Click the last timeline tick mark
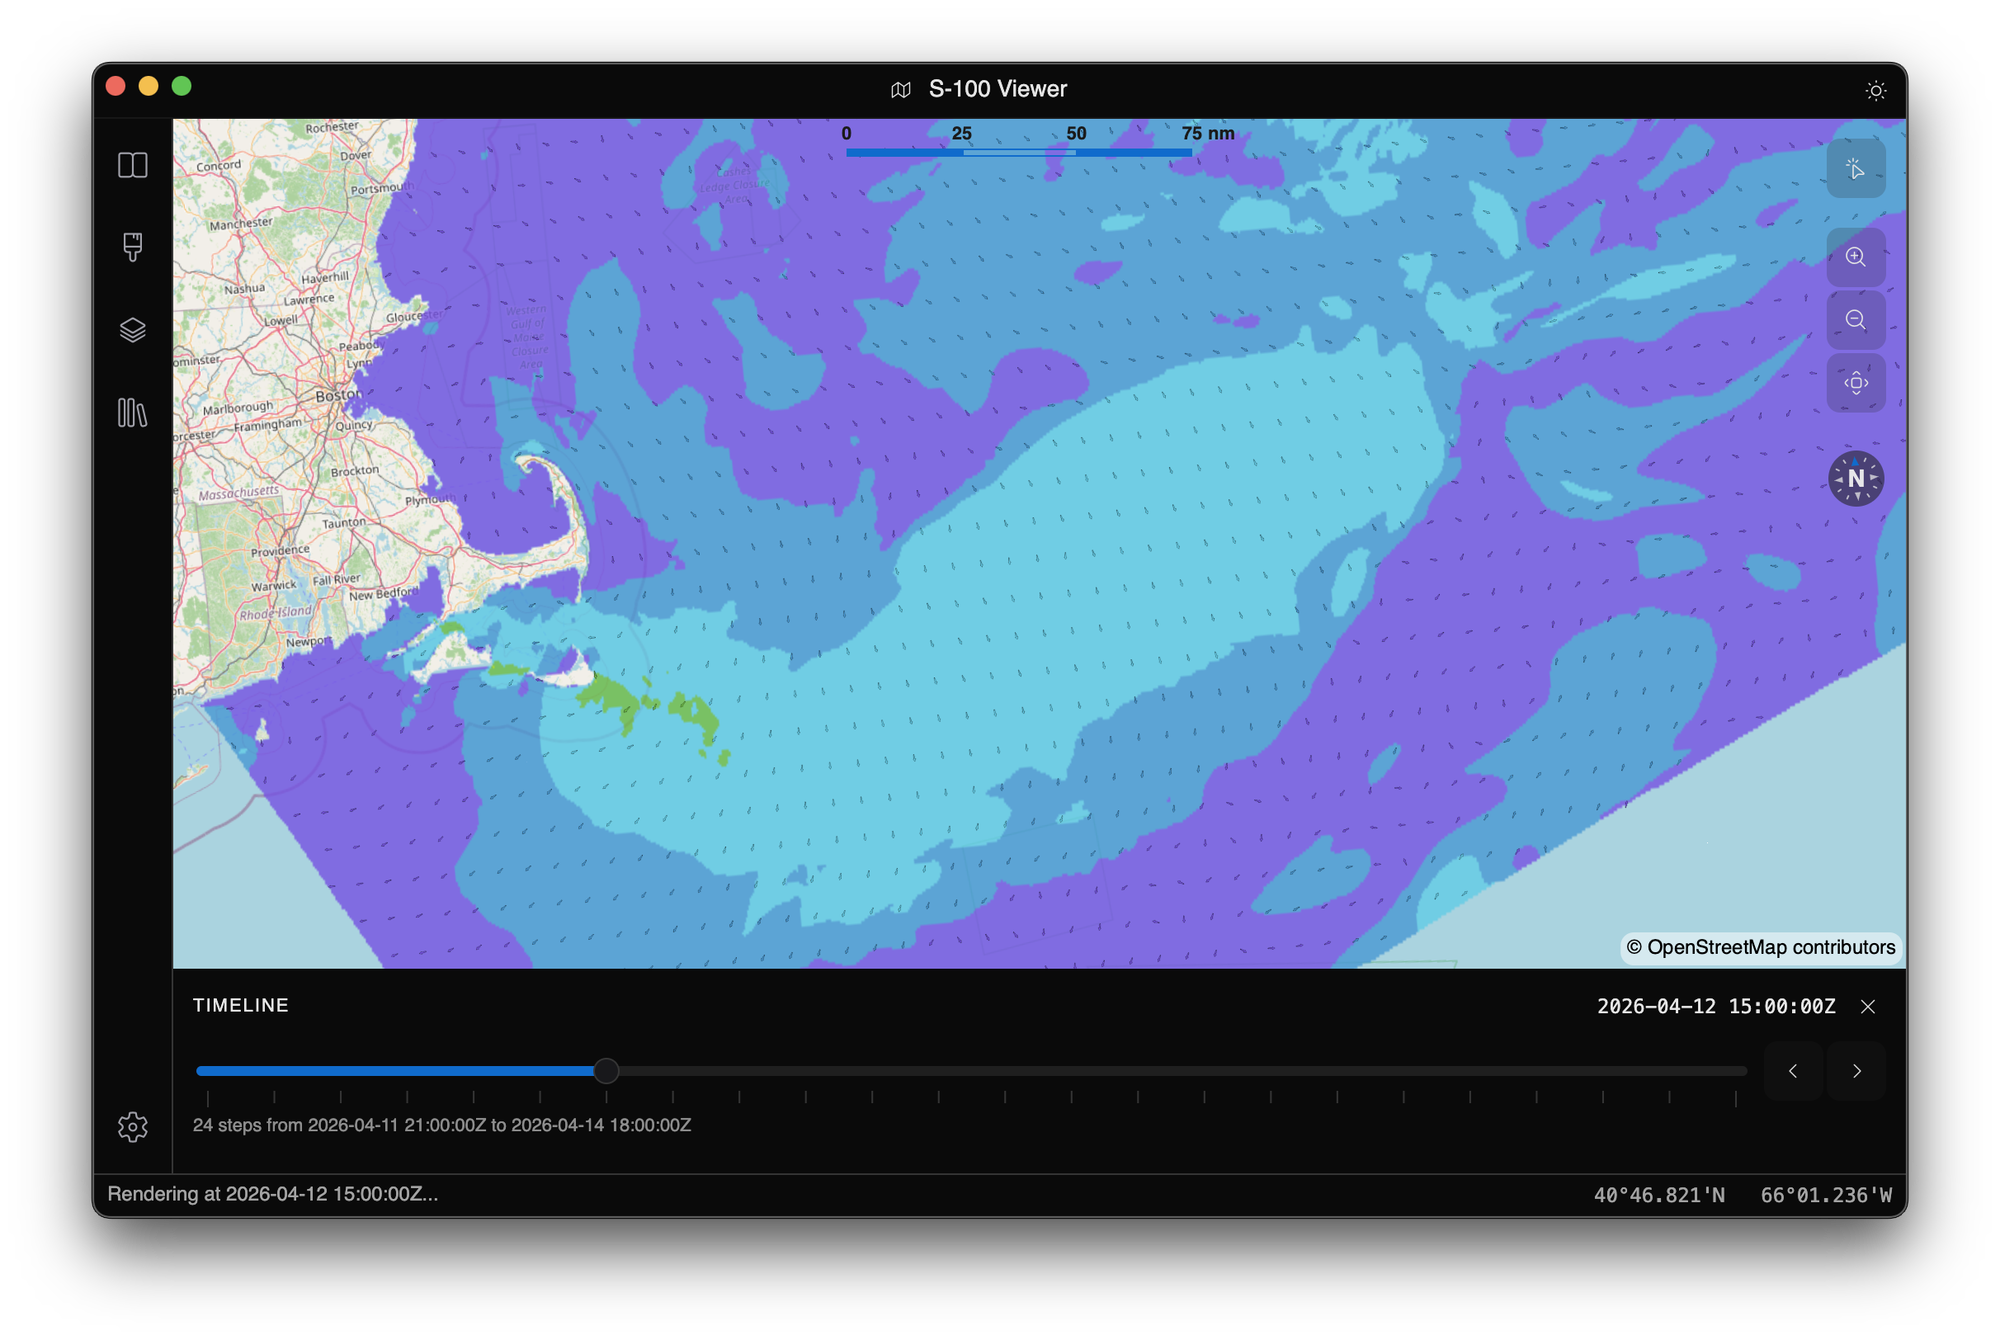Viewport: 2000px width, 1340px height. pyautogui.click(x=1736, y=1098)
